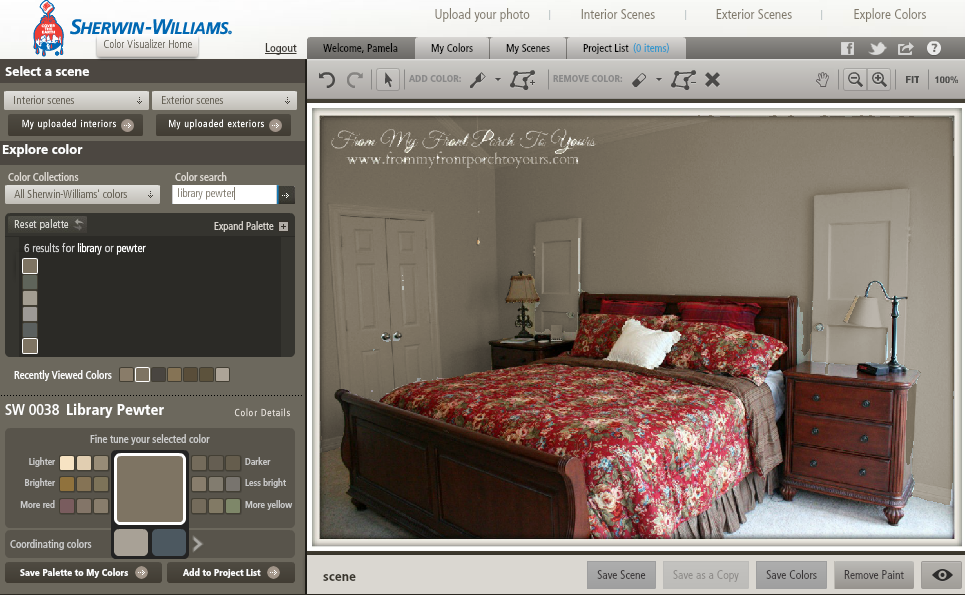Undo the last paint action
The height and width of the screenshot is (595, 965).
point(326,79)
